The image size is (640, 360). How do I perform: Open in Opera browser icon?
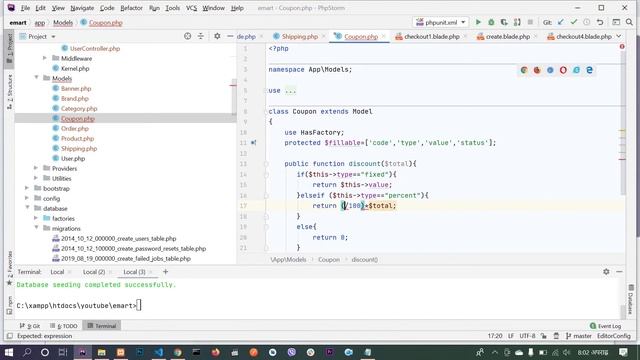click(x=563, y=70)
